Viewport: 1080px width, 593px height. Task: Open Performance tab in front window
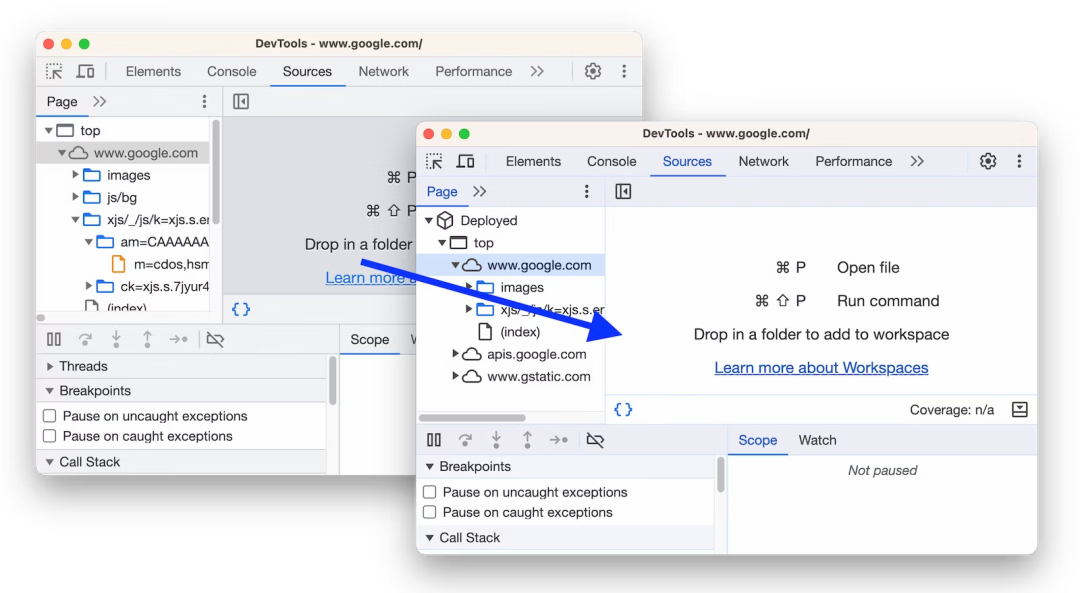coord(853,161)
